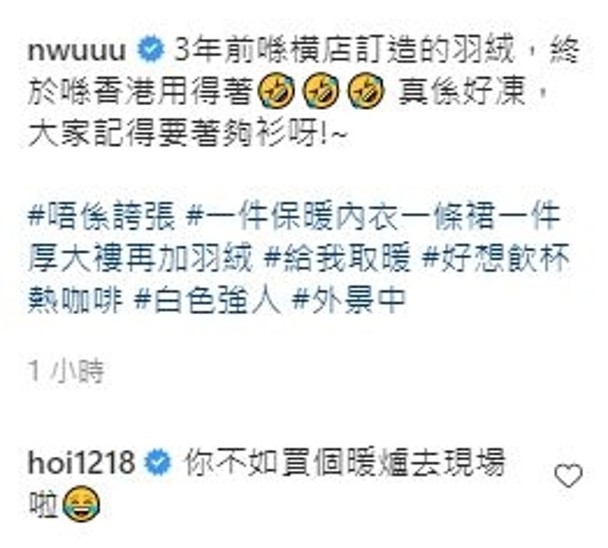Click the caption text 真係好凍
Image resolution: width=608 pixels, height=548 pixels.
[x=462, y=92]
